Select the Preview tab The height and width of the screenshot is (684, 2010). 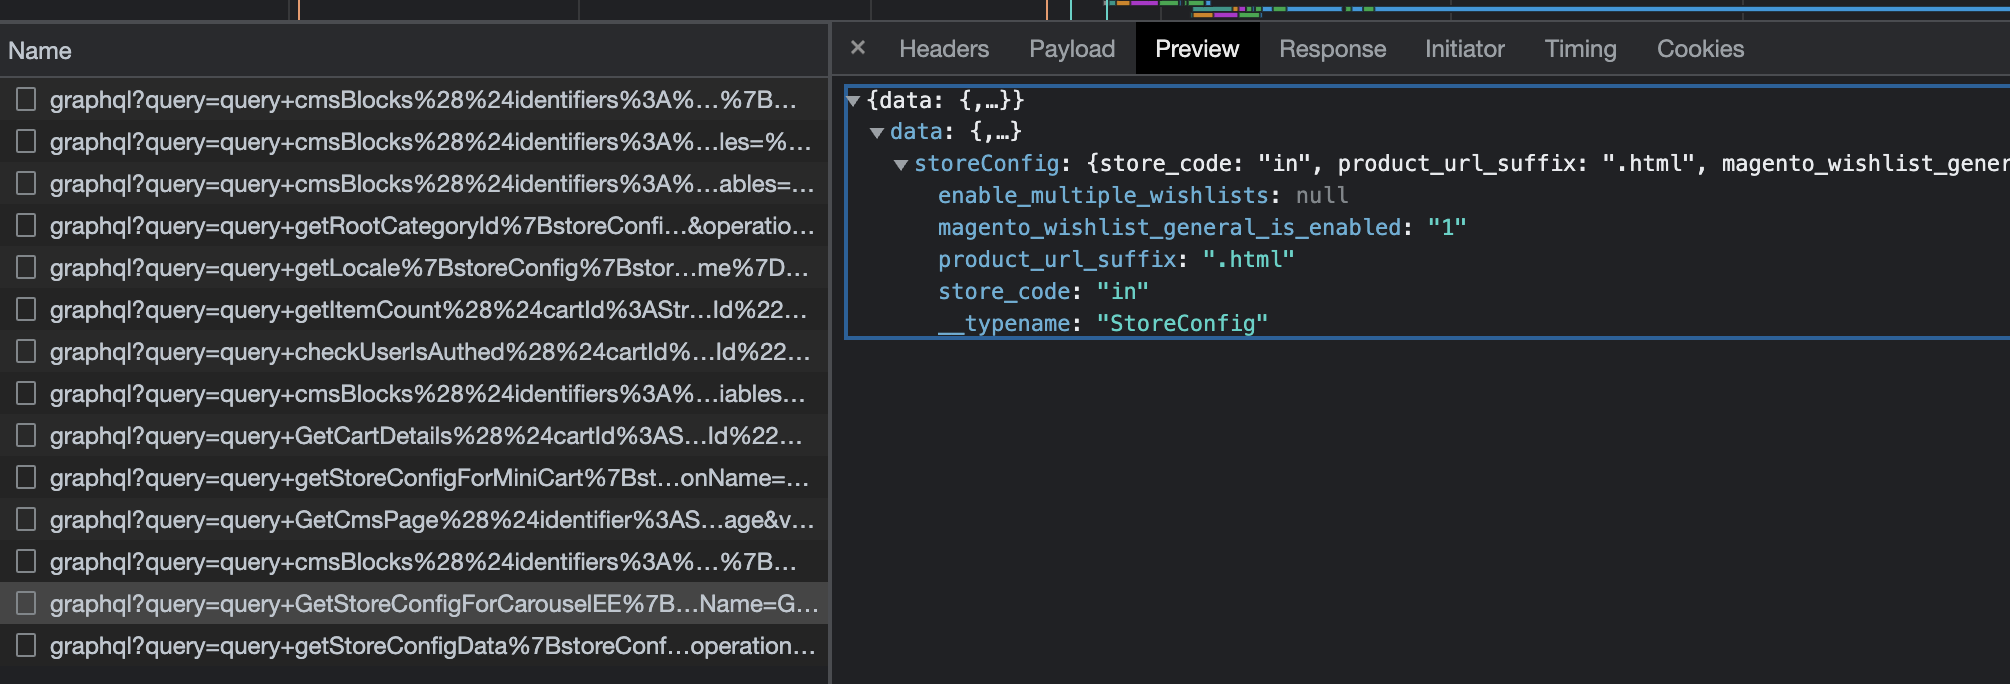point(1197,49)
